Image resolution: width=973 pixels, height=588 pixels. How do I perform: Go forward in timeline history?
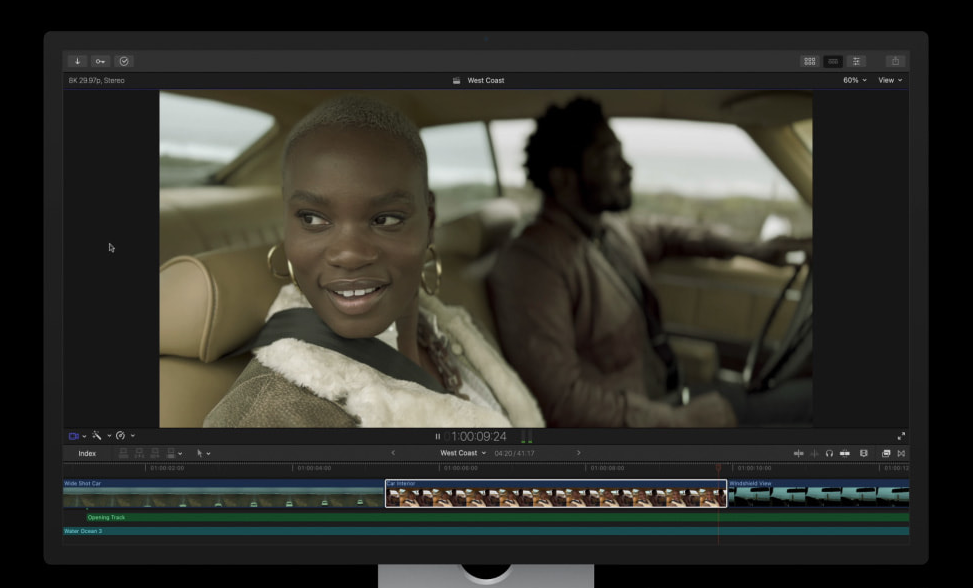(578, 453)
